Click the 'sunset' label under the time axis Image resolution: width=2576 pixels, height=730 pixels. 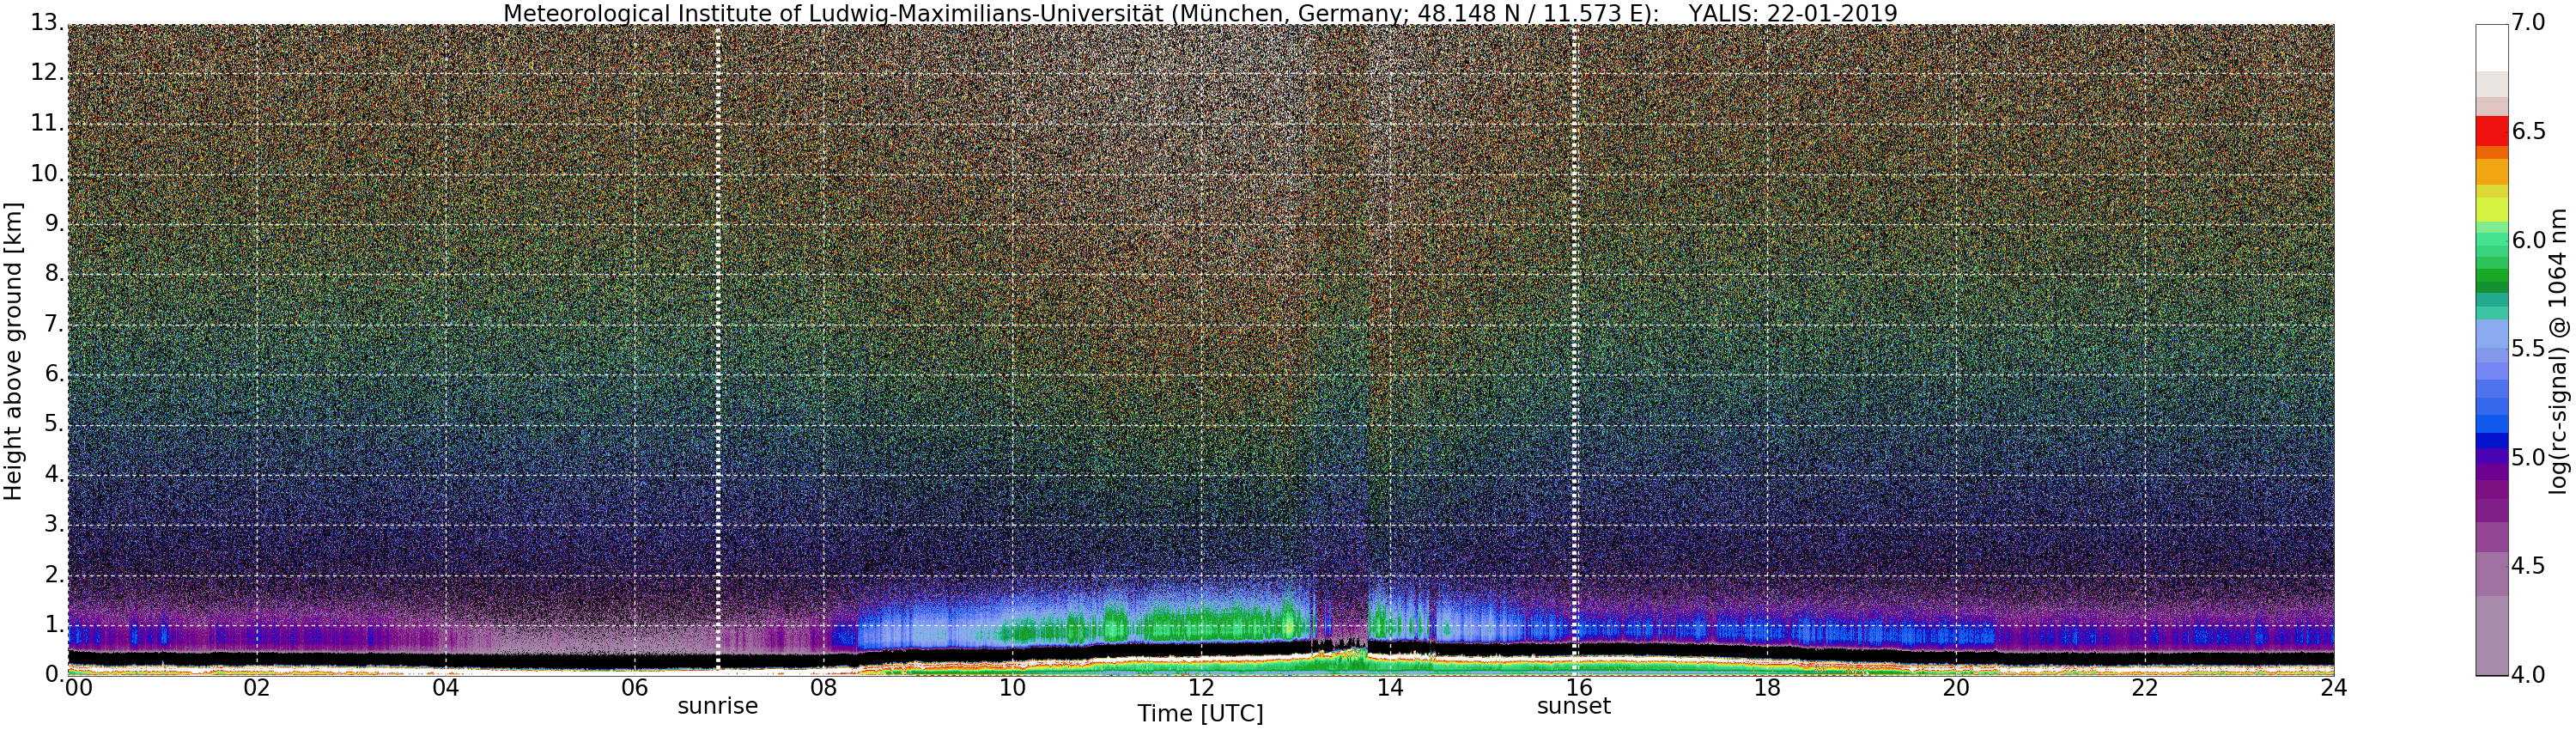(x=1574, y=706)
